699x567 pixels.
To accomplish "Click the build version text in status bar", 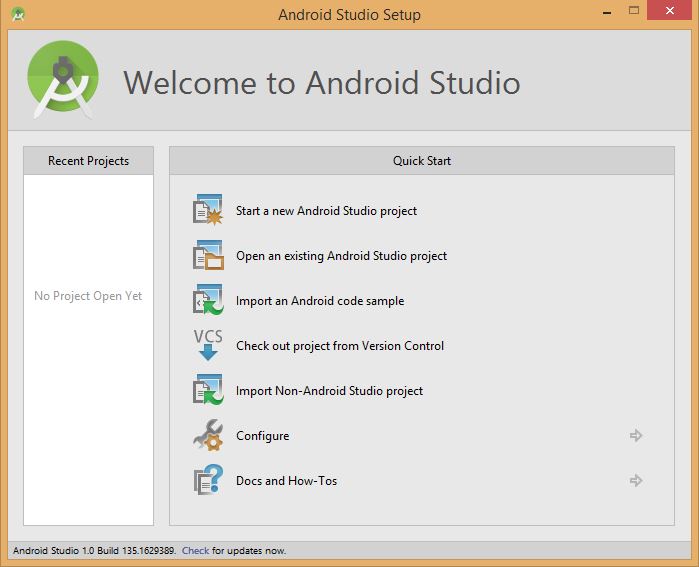I will click(95, 551).
